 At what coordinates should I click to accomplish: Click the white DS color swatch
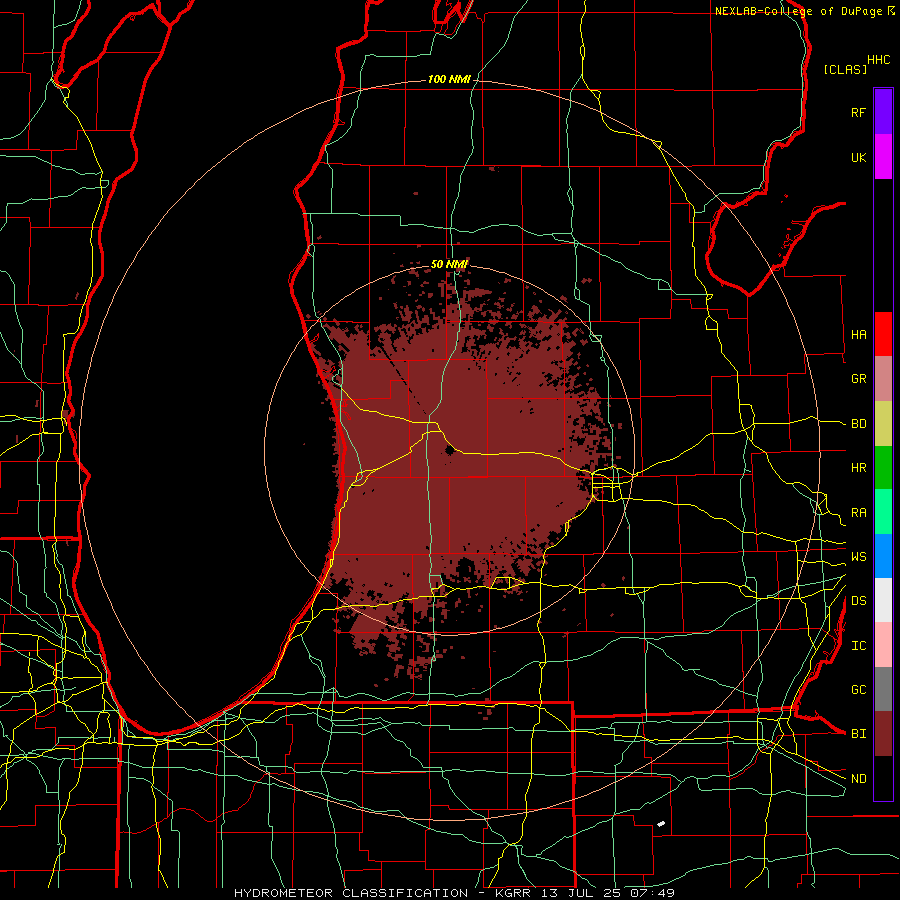pos(883,600)
